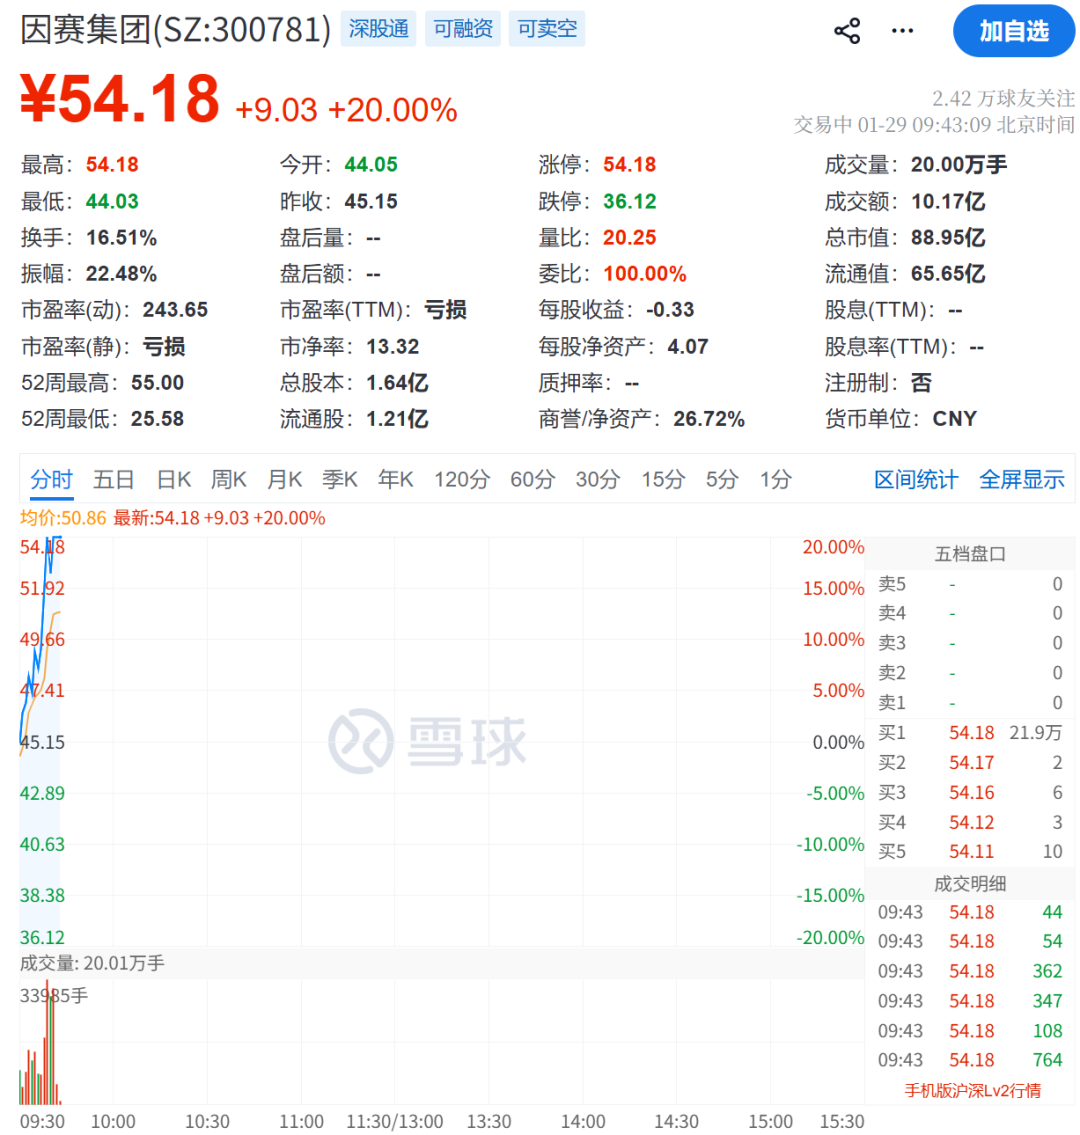Select the 月K monthly chart view

pyautogui.click(x=284, y=479)
